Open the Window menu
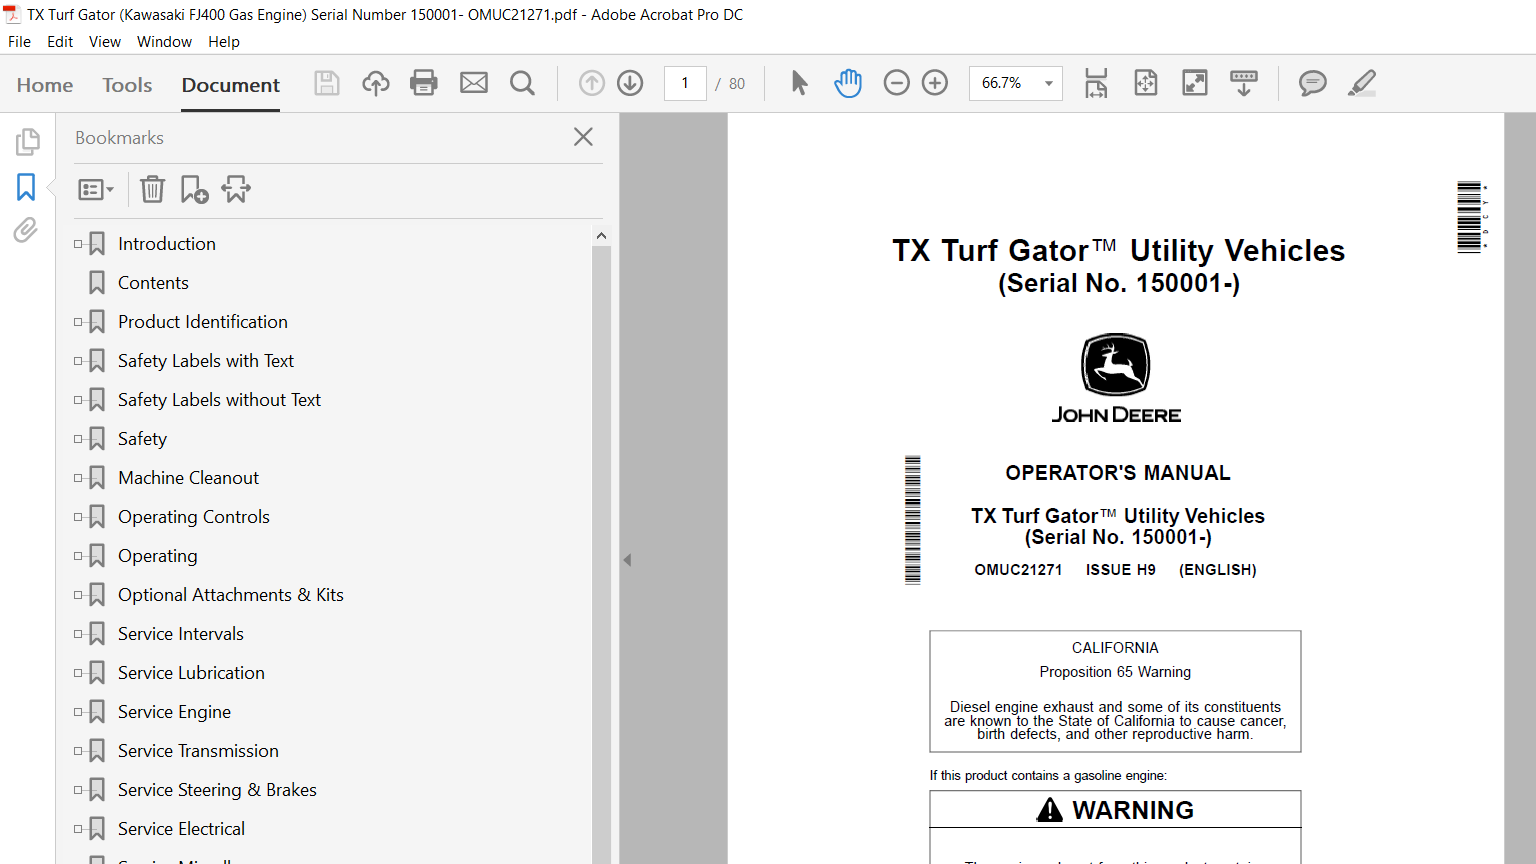 pos(165,42)
